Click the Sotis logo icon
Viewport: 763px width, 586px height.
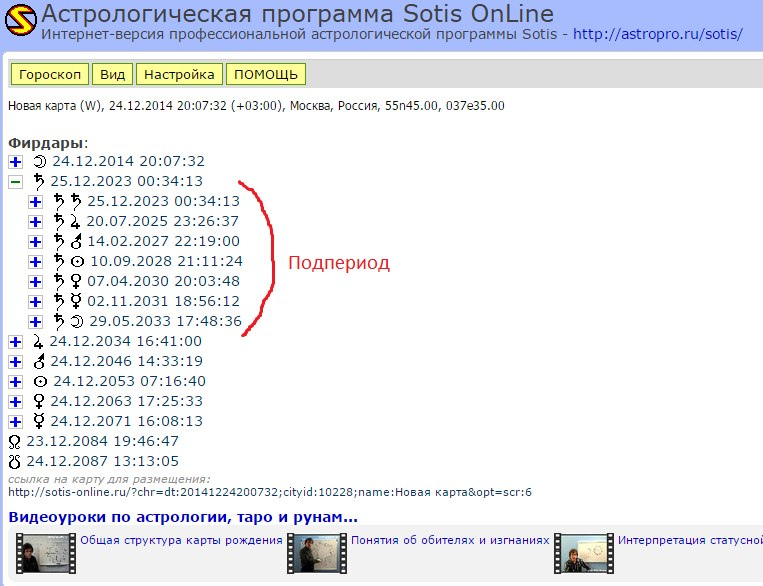pos(21,20)
